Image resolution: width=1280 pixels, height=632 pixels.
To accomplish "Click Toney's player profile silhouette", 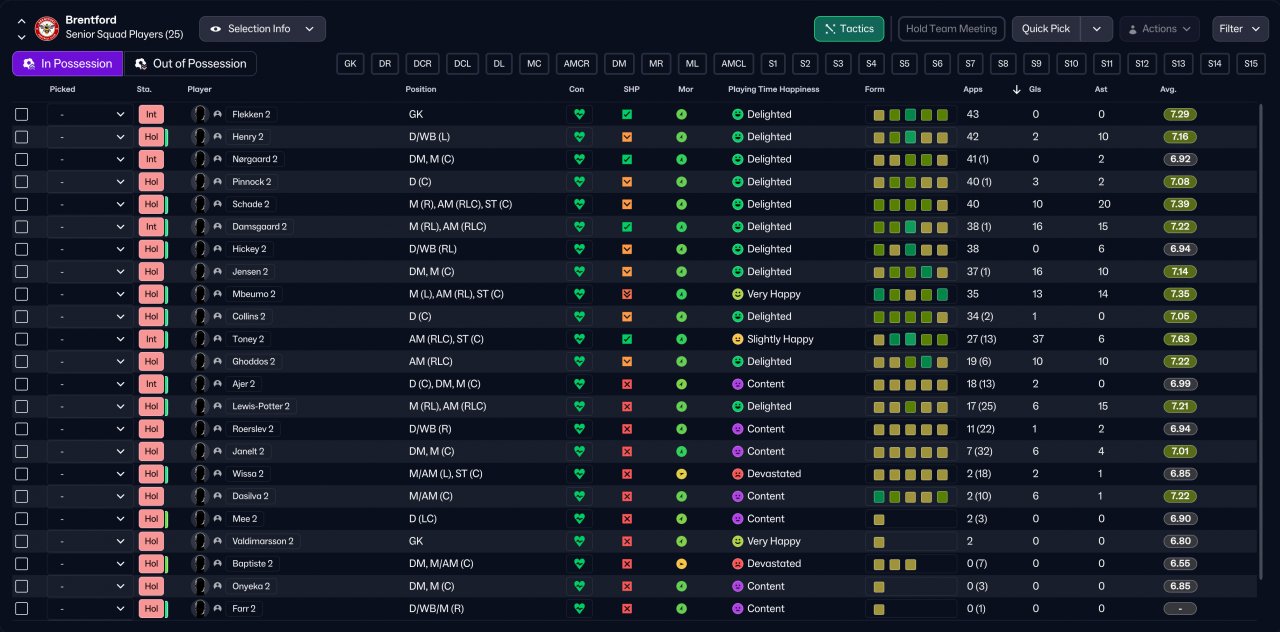I will coord(200,339).
